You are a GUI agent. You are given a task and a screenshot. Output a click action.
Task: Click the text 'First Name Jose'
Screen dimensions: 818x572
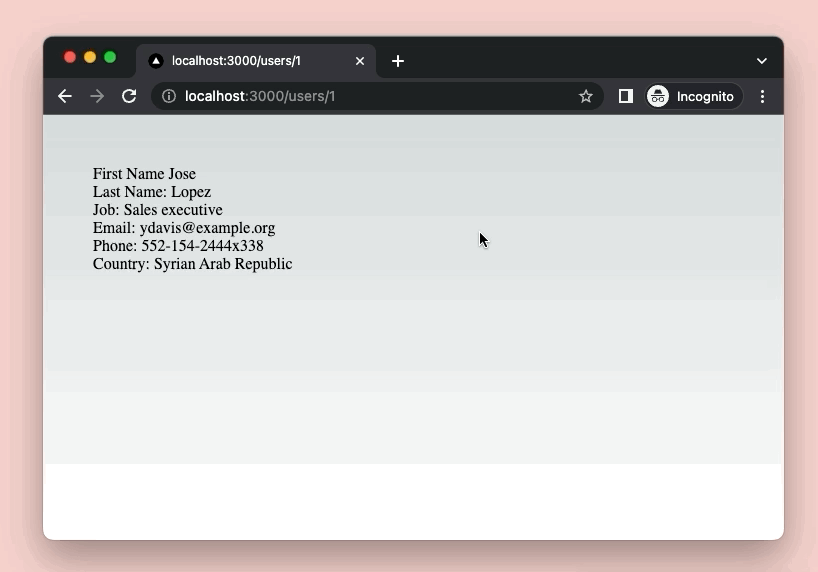coord(145,174)
